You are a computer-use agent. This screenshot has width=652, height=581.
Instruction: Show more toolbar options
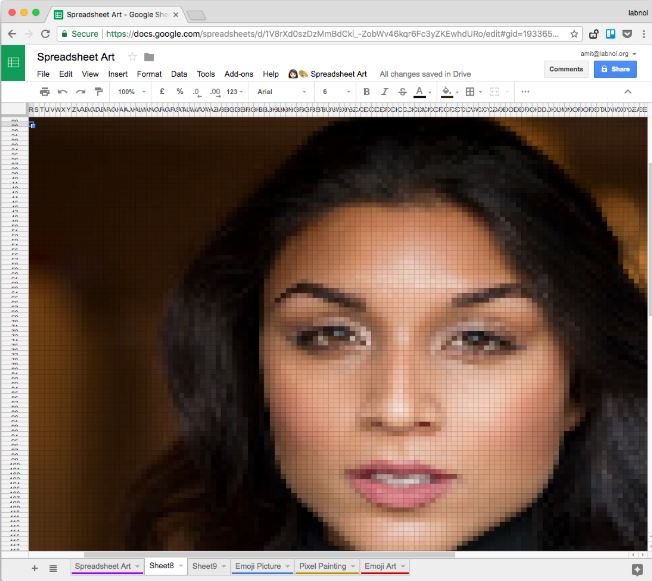tap(525, 91)
